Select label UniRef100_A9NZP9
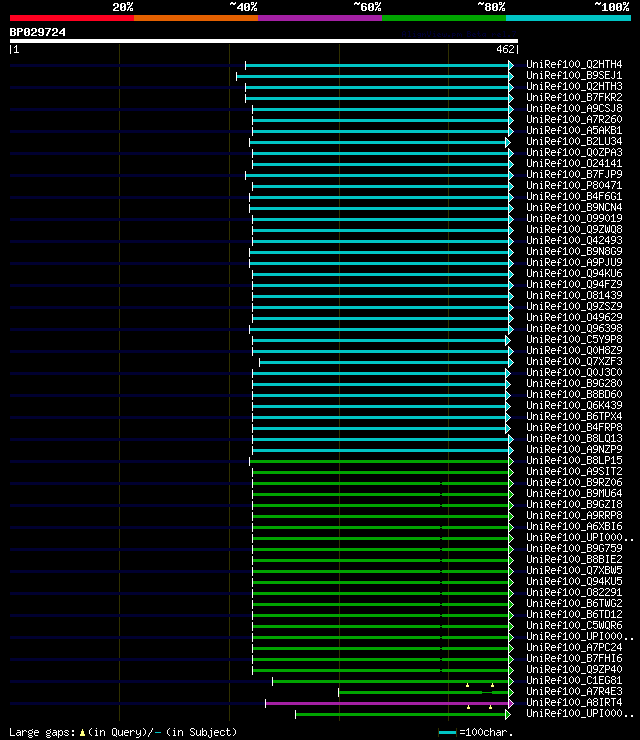 574,449
